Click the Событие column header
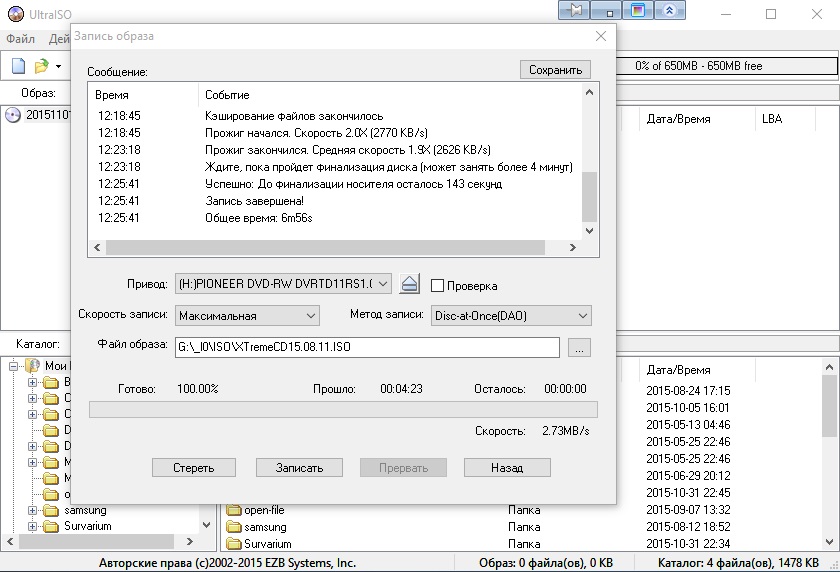Image resolution: width=840 pixels, height=572 pixels. pos(389,95)
